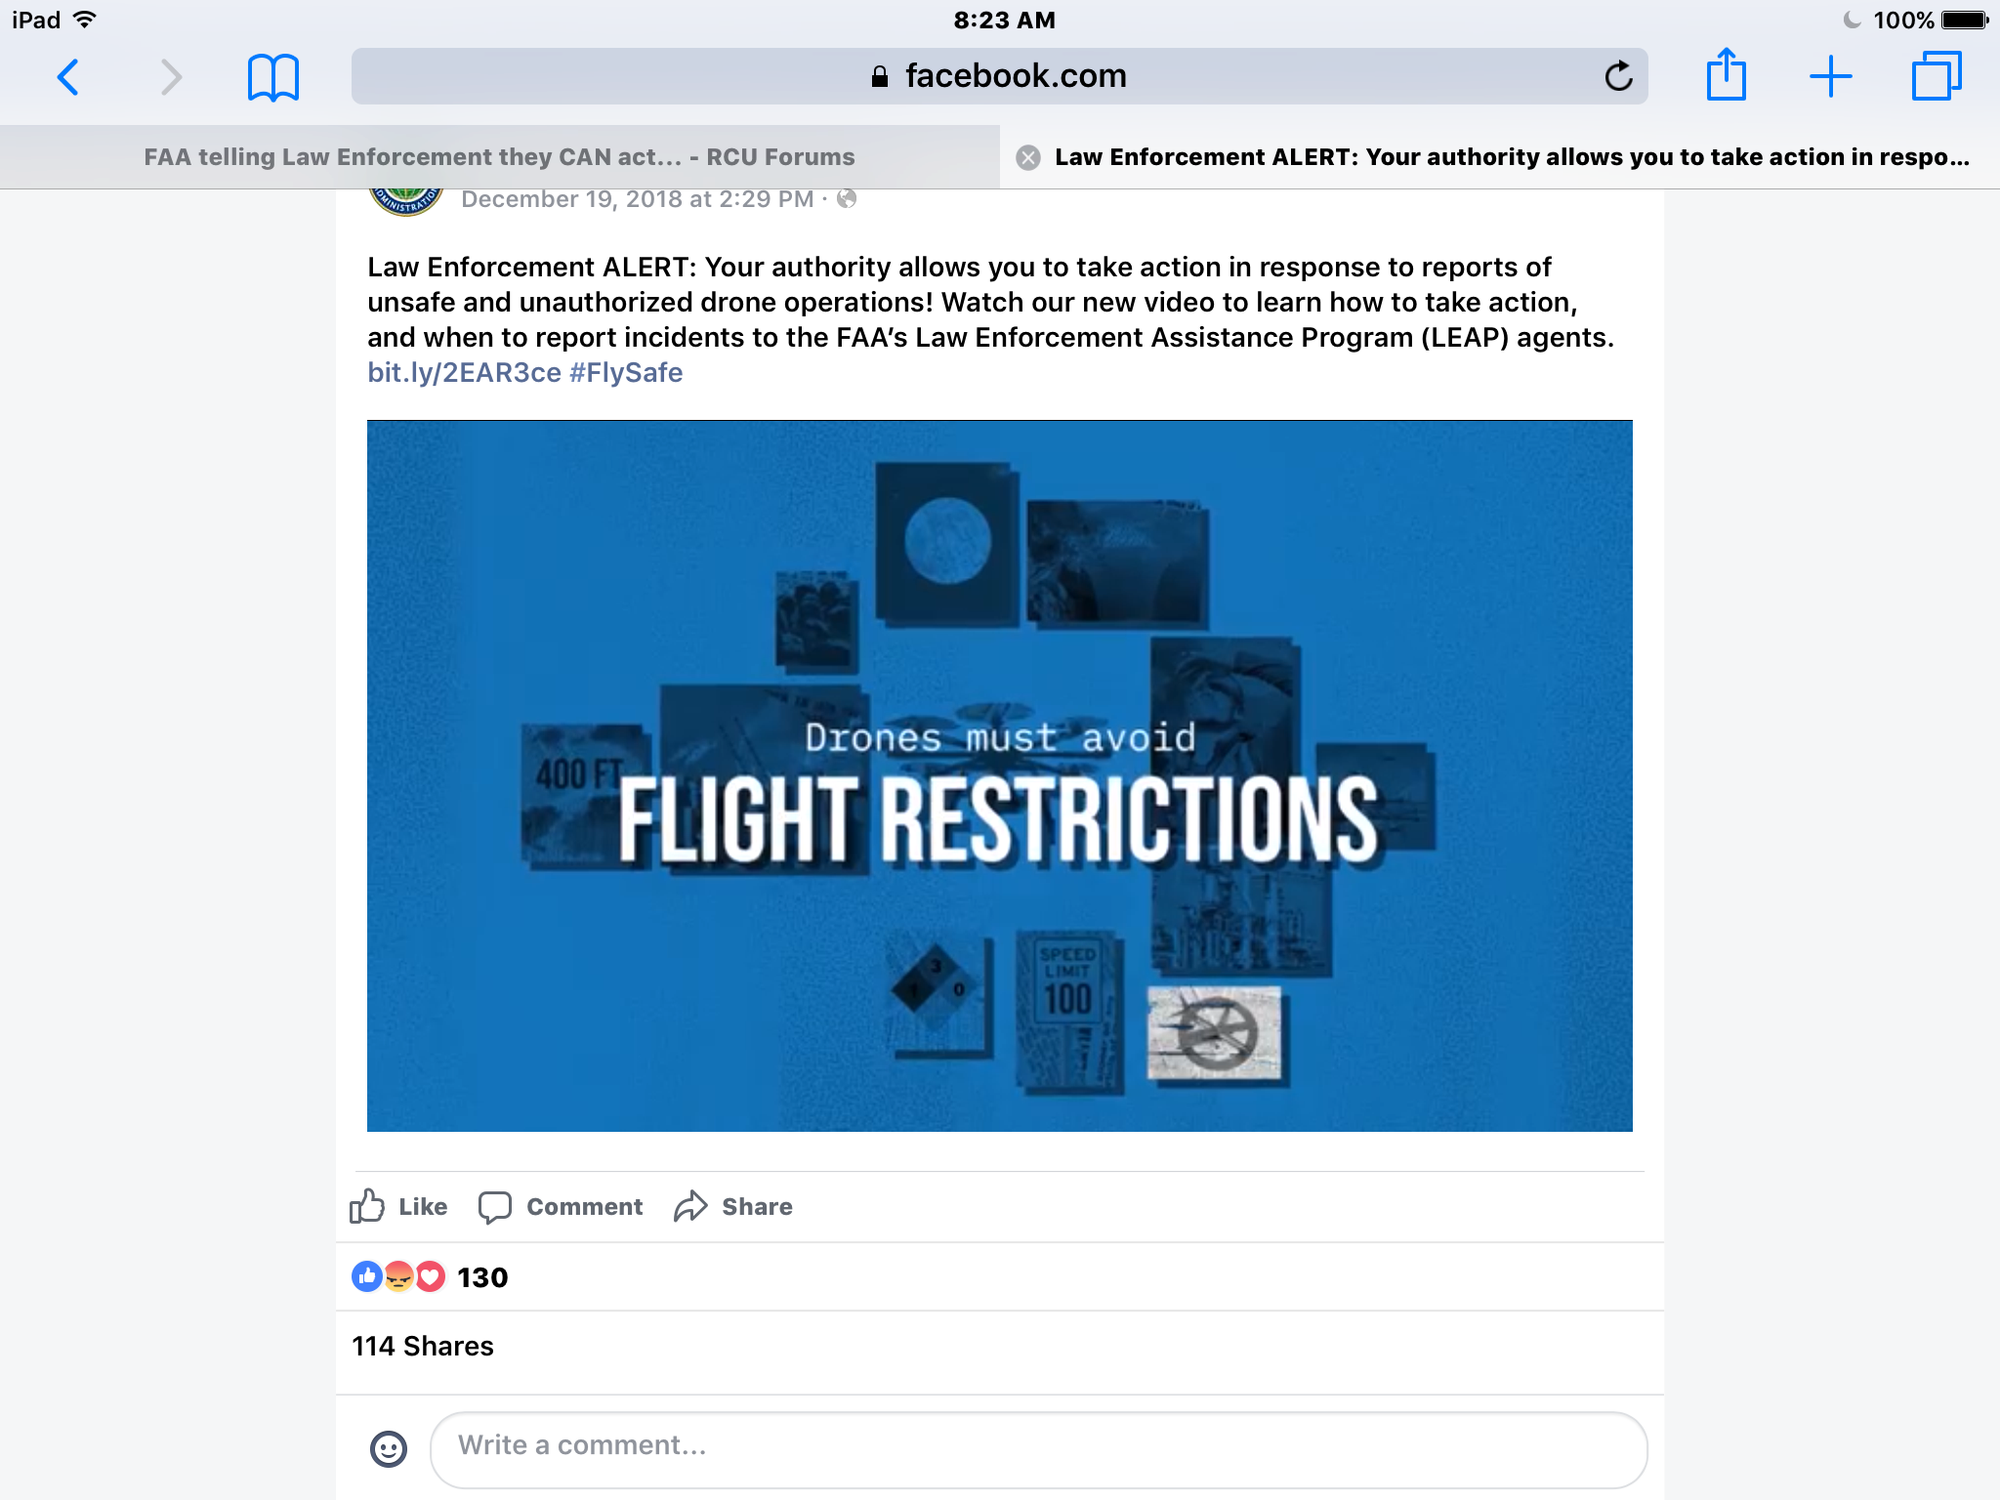This screenshot has height=1500, width=2000.
Task: Open the Safari share sheet icon
Action: coord(1726,75)
